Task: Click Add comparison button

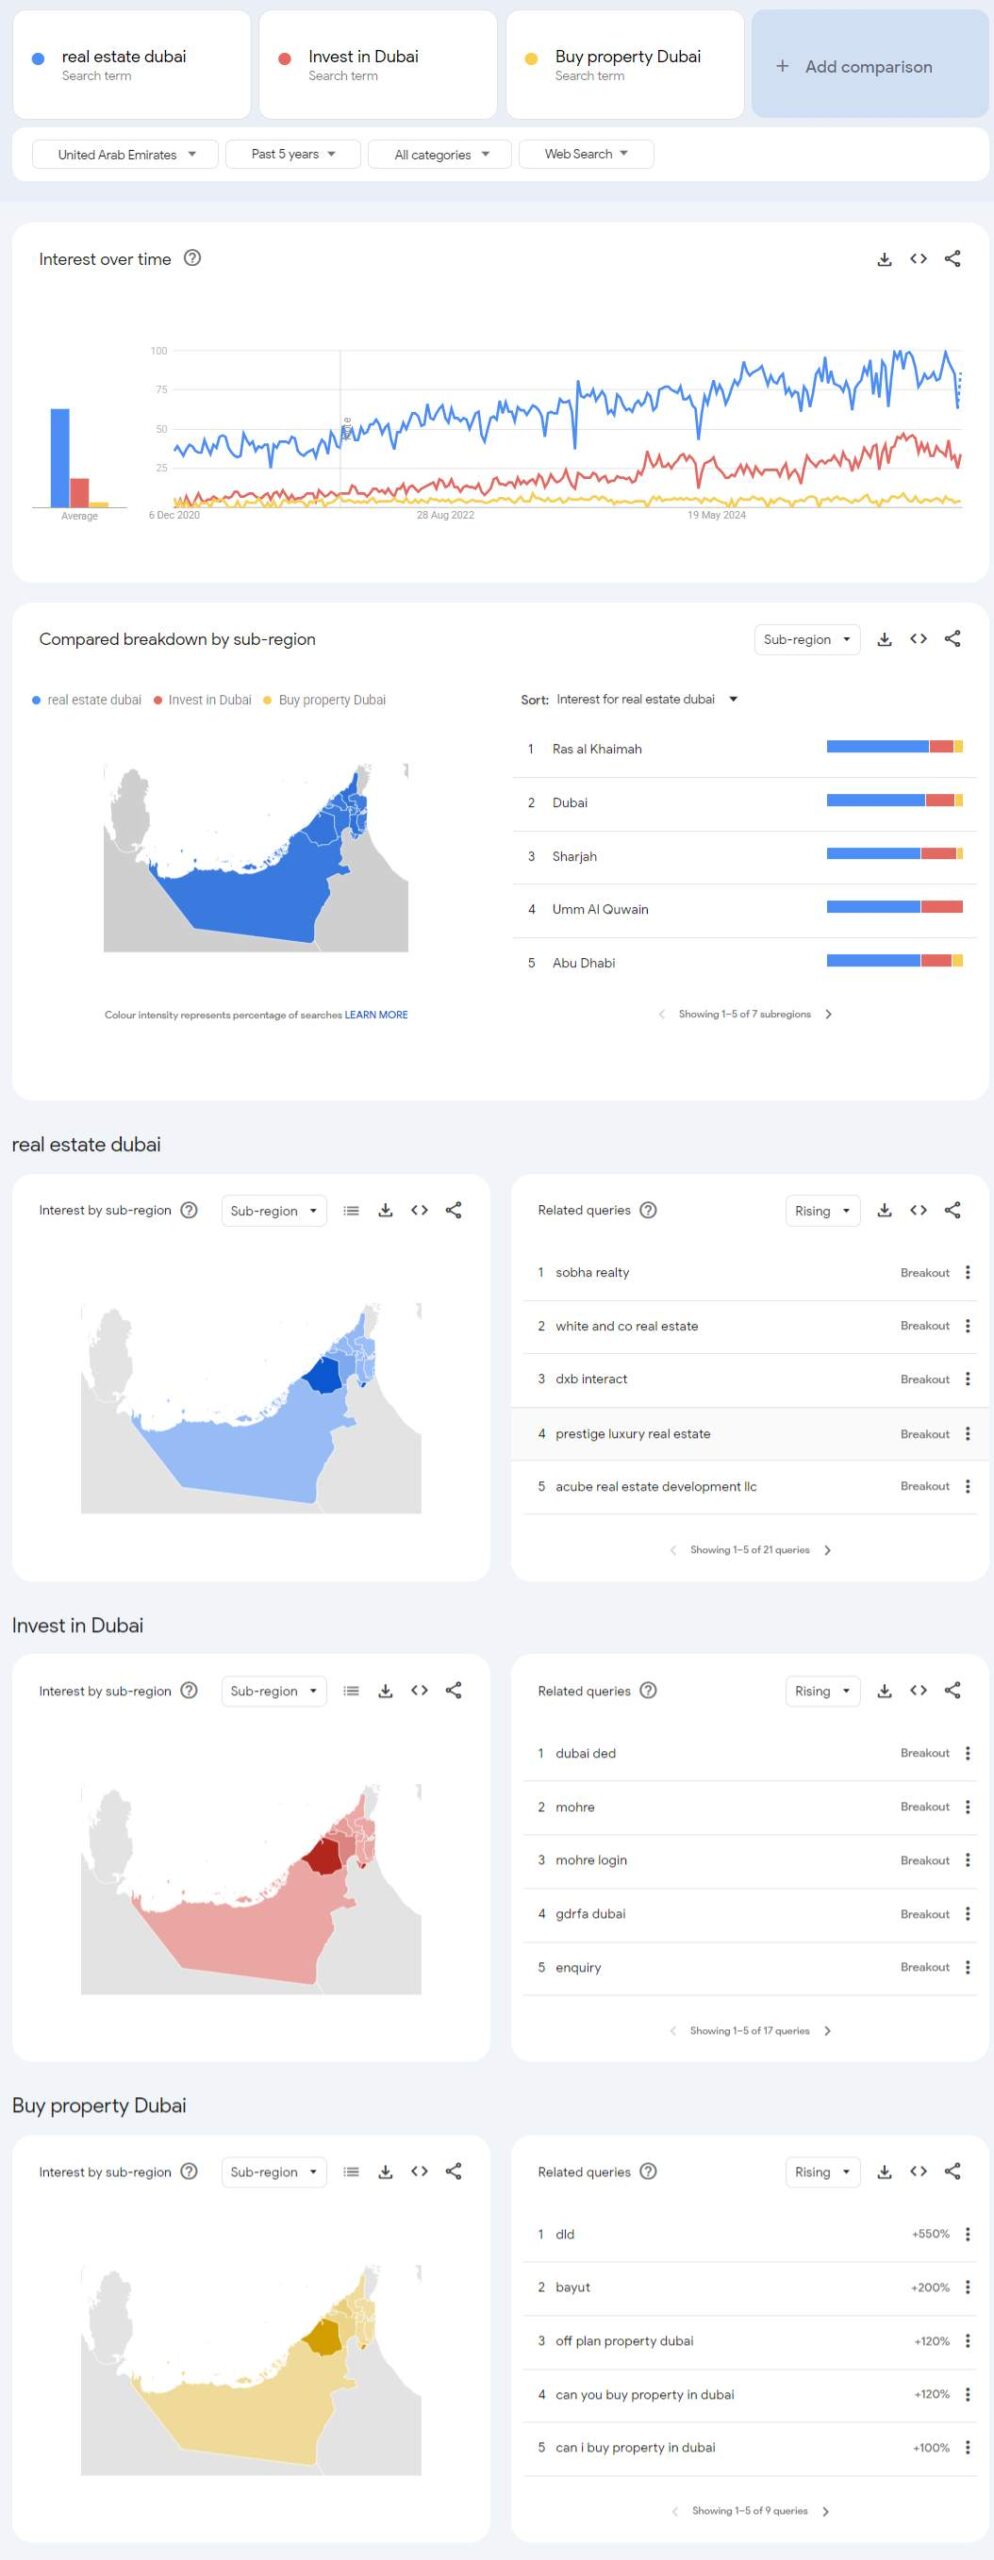Action: [868, 67]
